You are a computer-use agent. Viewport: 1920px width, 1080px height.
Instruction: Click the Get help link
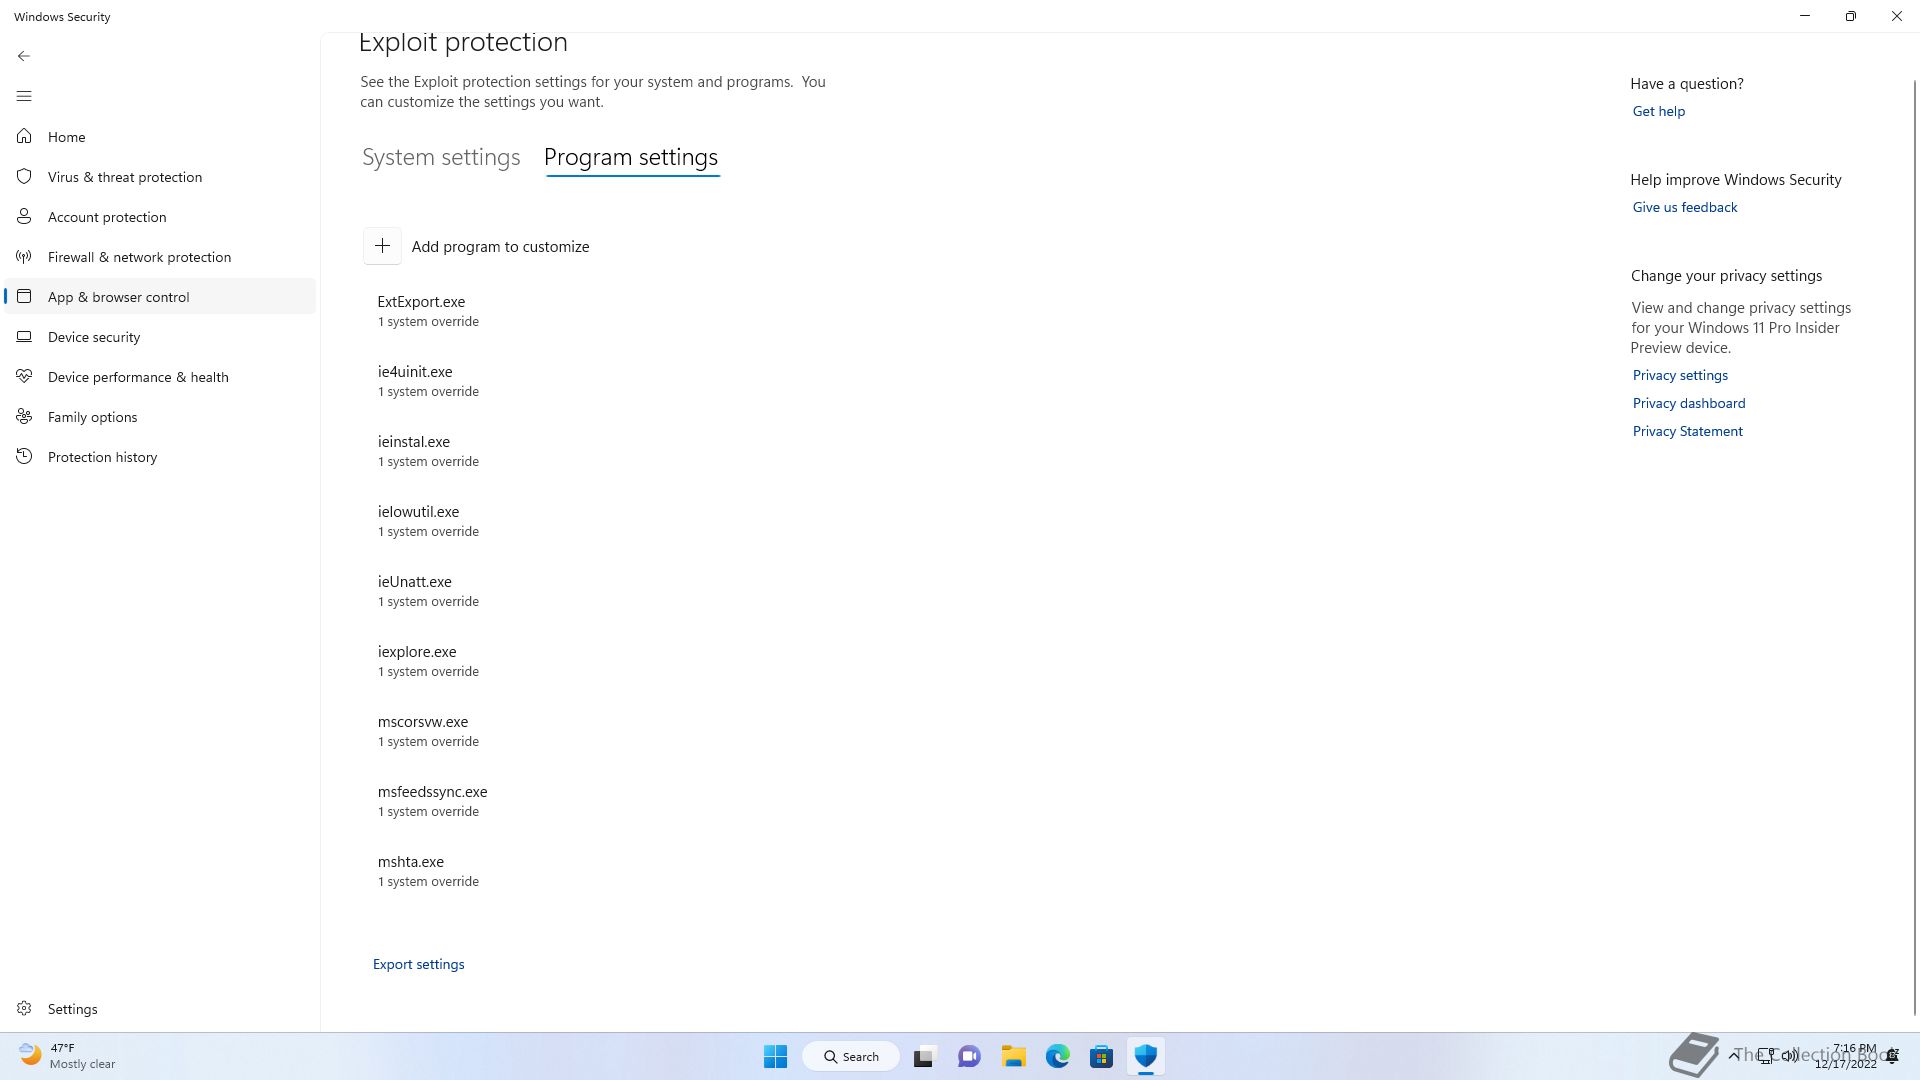pyautogui.click(x=1658, y=111)
